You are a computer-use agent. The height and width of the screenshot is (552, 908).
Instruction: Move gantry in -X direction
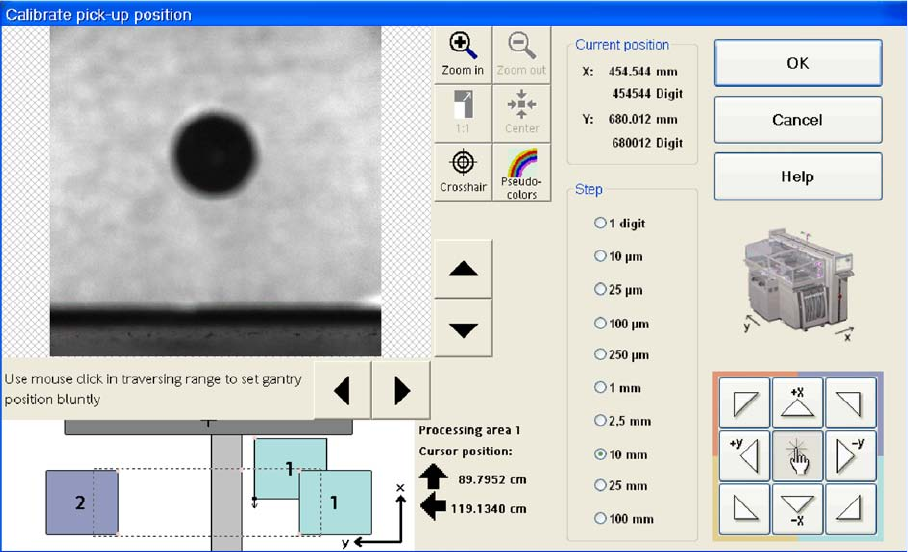(796, 508)
